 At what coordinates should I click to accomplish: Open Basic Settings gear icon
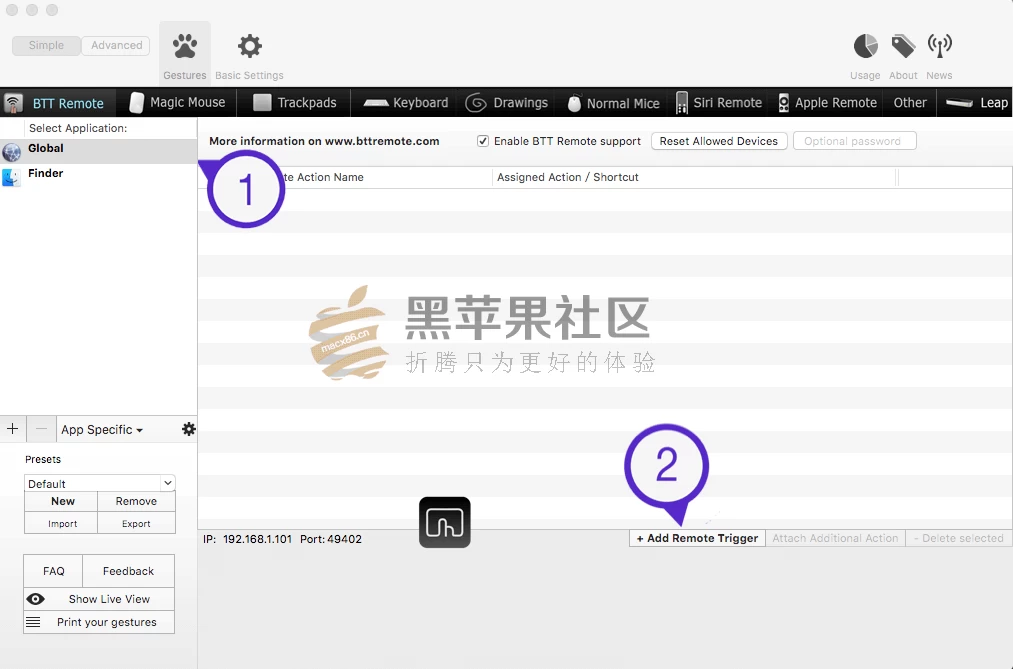coord(249,46)
